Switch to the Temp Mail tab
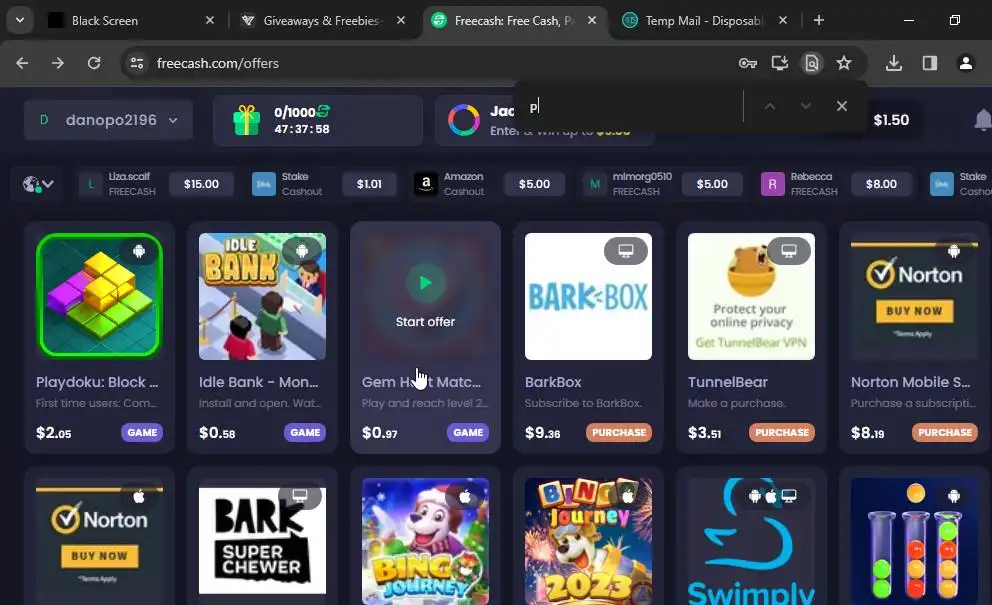 704,21
